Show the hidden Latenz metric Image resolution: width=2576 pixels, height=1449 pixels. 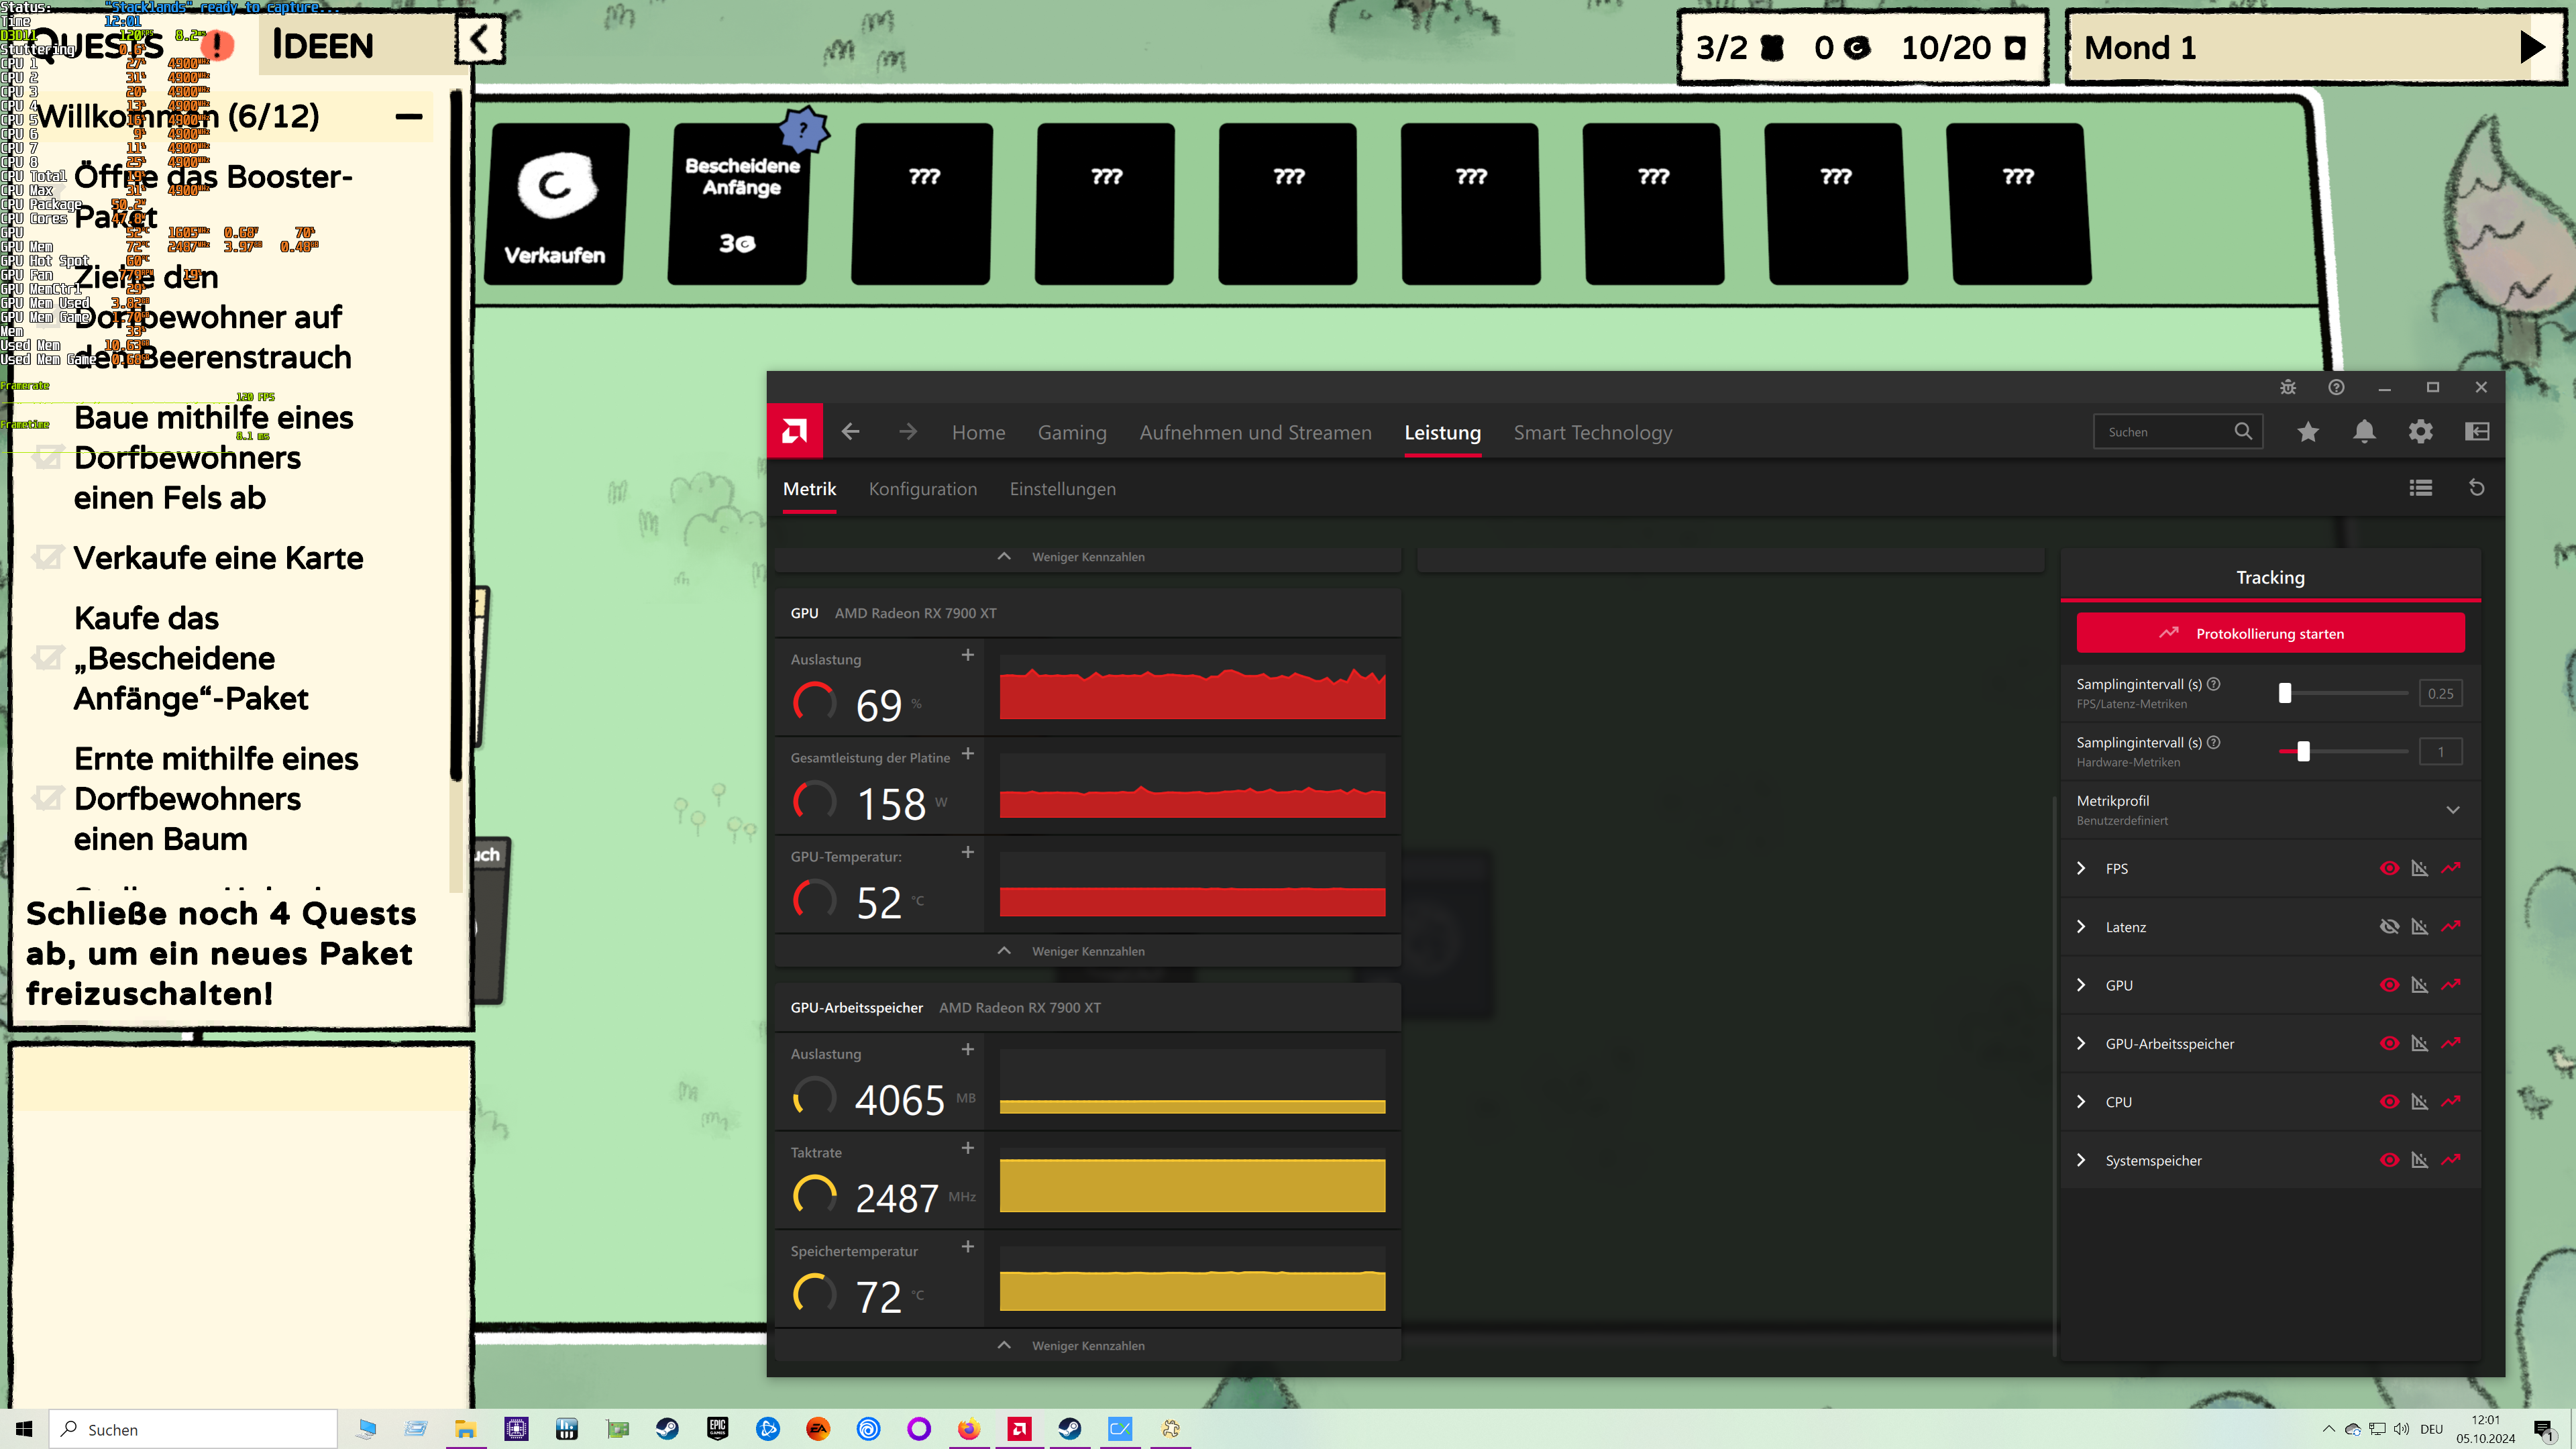(x=2390, y=926)
